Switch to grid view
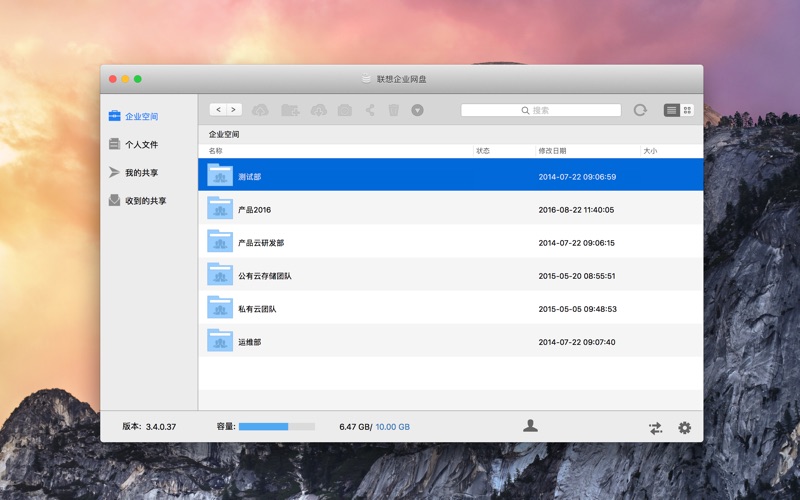This screenshot has height=500, width=800. pos(687,110)
